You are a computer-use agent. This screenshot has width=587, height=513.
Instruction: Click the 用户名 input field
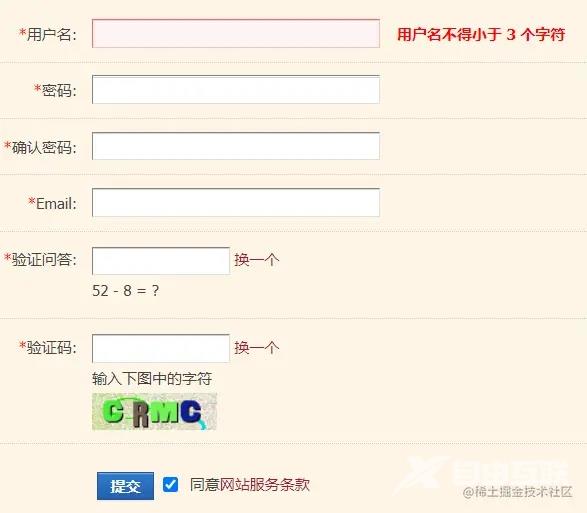(236, 34)
